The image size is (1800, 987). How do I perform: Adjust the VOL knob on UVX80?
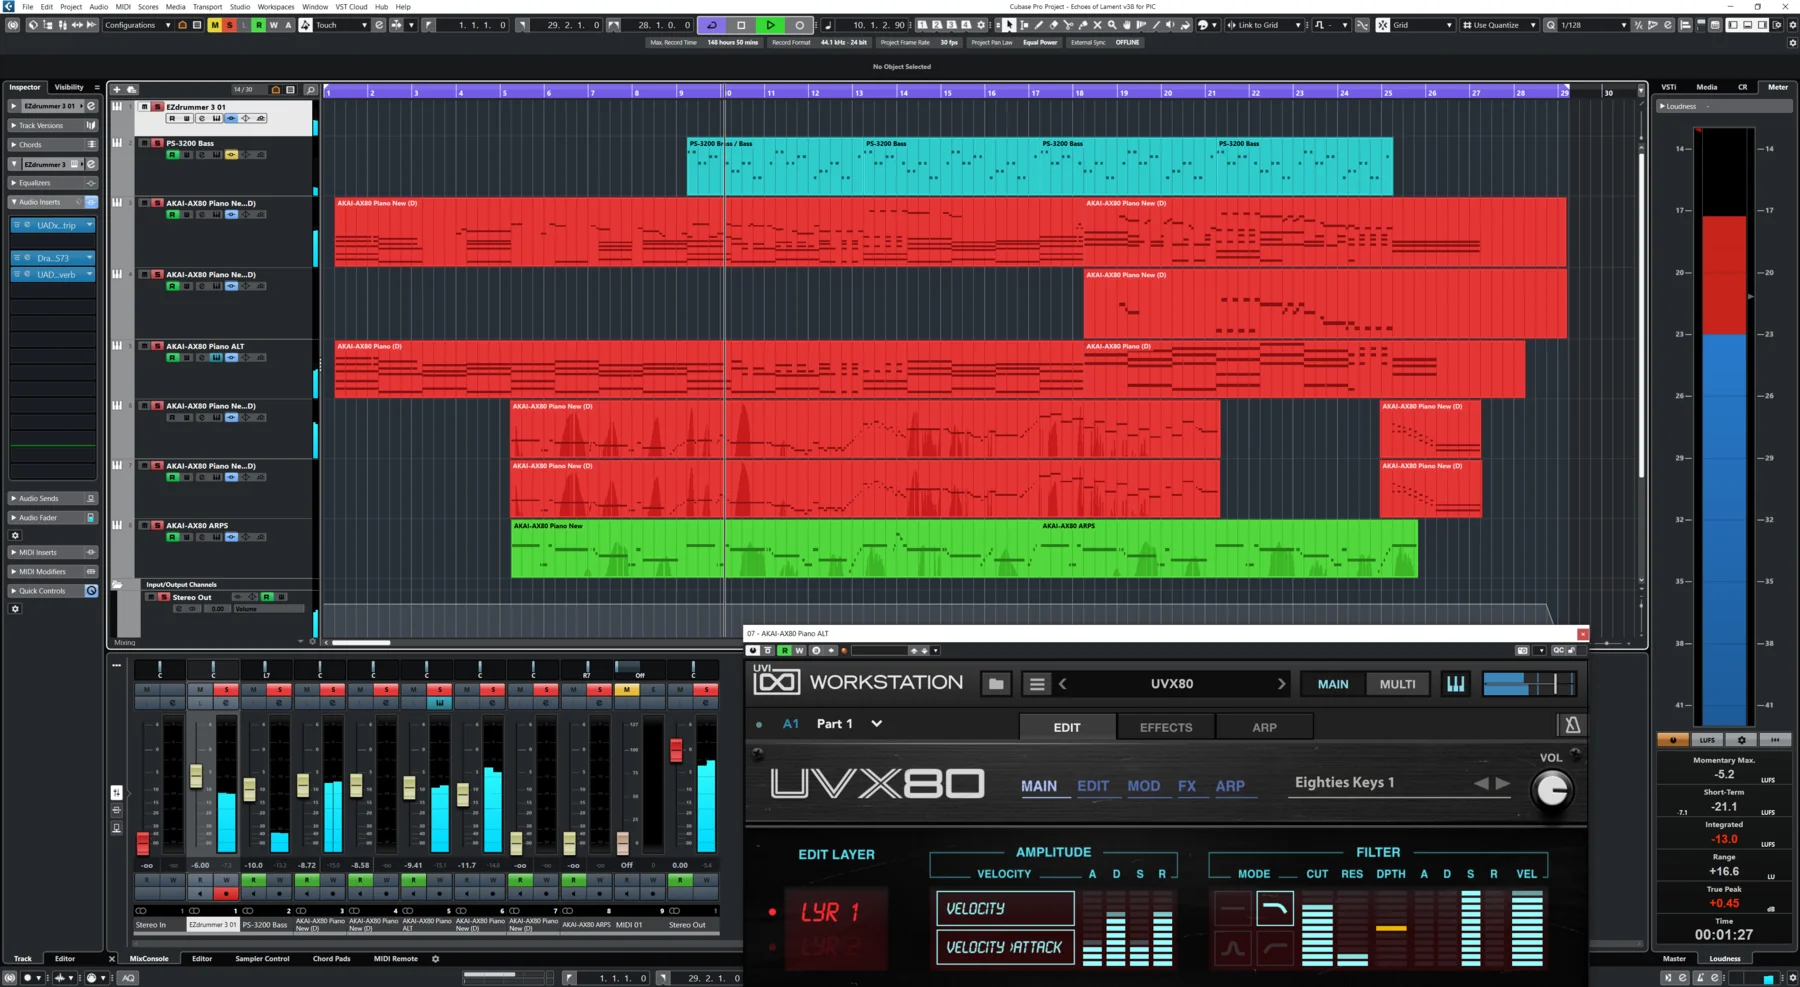[x=1553, y=790]
